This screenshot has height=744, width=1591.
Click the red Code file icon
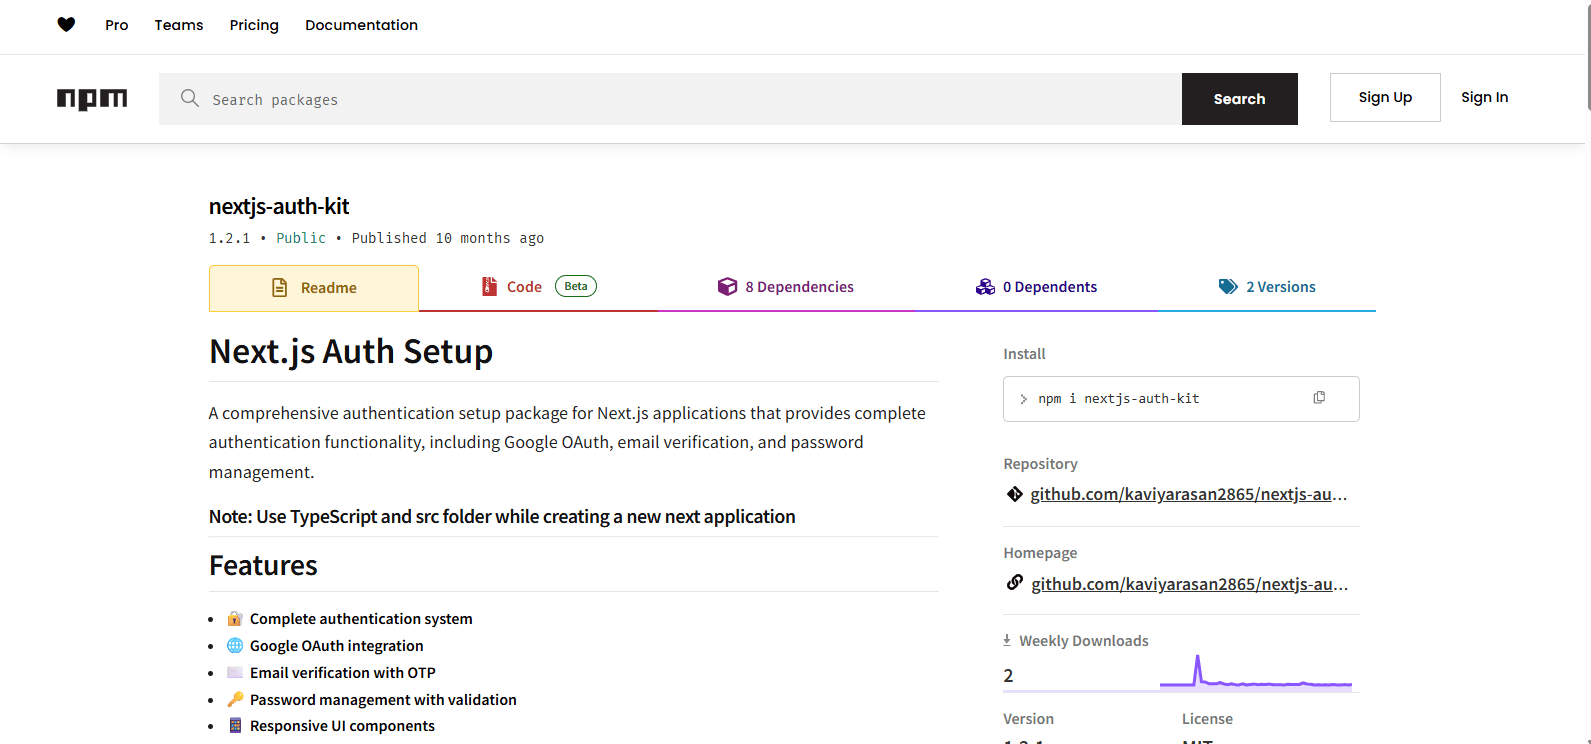(489, 287)
